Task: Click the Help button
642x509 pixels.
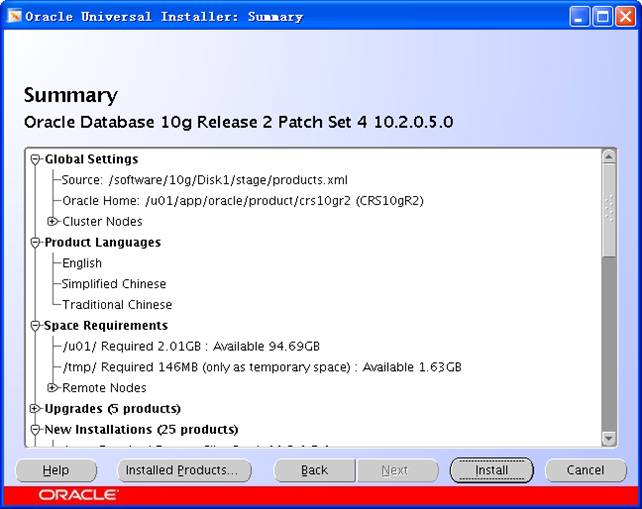Action: [x=56, y=470]
